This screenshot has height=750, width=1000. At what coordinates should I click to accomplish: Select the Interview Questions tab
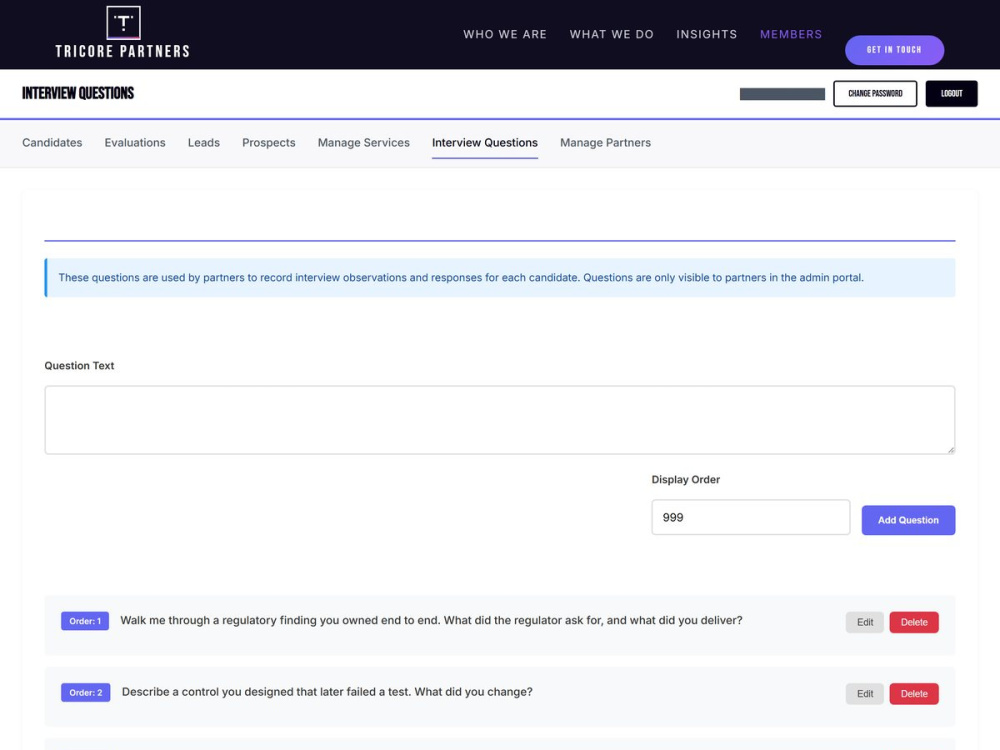(x=485, y=143)
